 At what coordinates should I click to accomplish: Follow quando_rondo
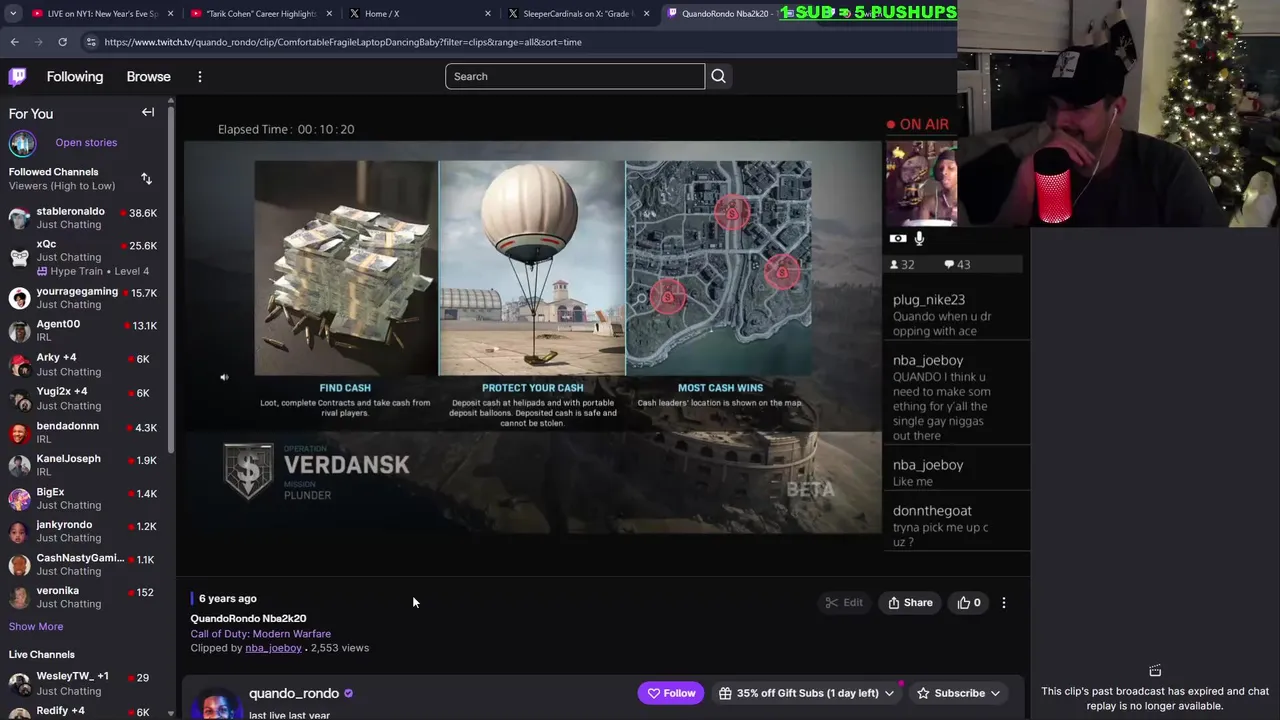pos(671,693)
